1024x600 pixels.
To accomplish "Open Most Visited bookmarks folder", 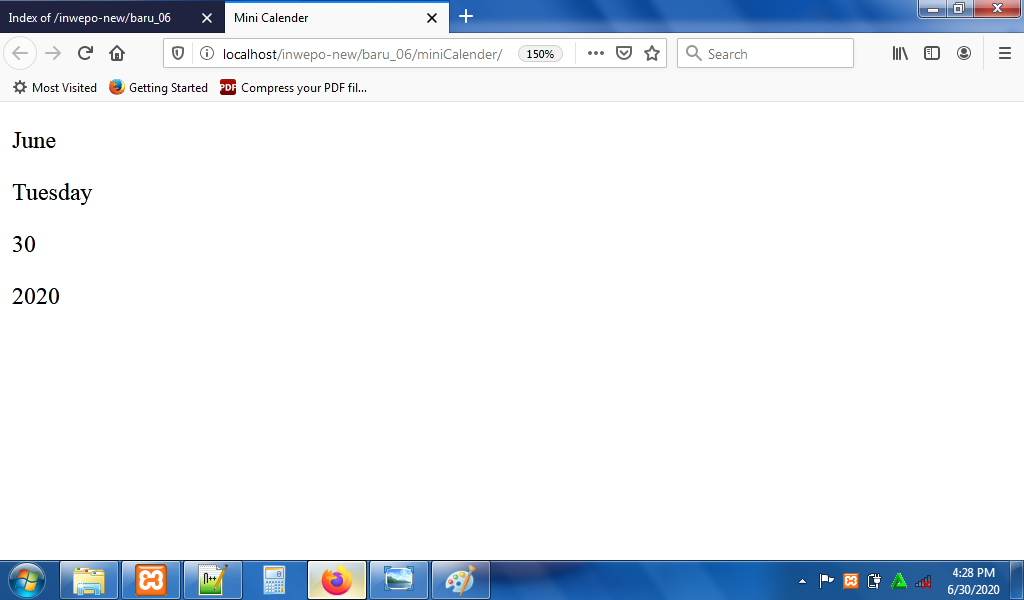I will tap(55, 88).
